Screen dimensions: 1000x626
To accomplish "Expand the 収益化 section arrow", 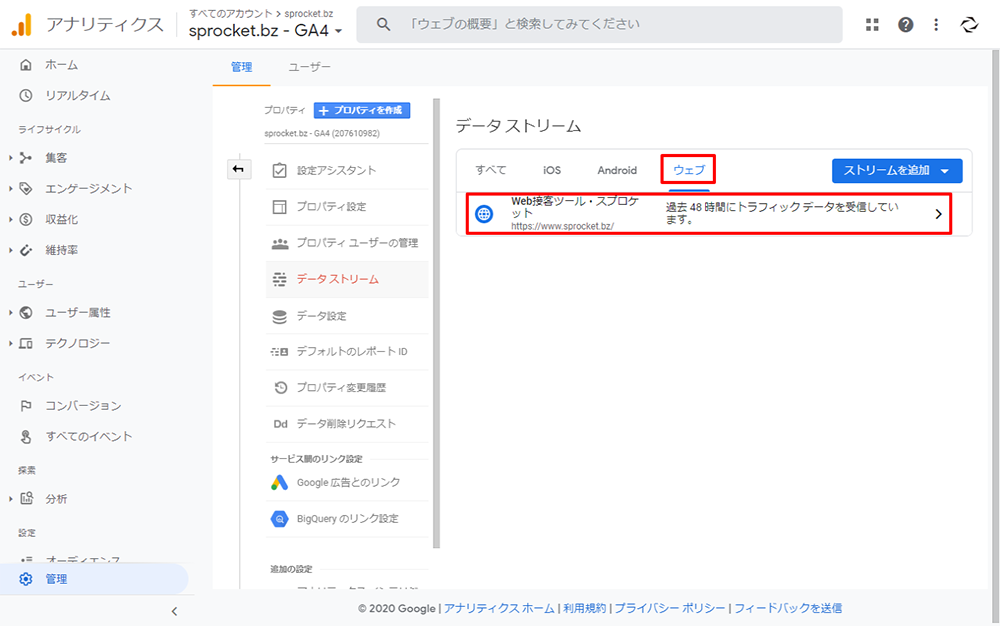I will tap(10, 219).
